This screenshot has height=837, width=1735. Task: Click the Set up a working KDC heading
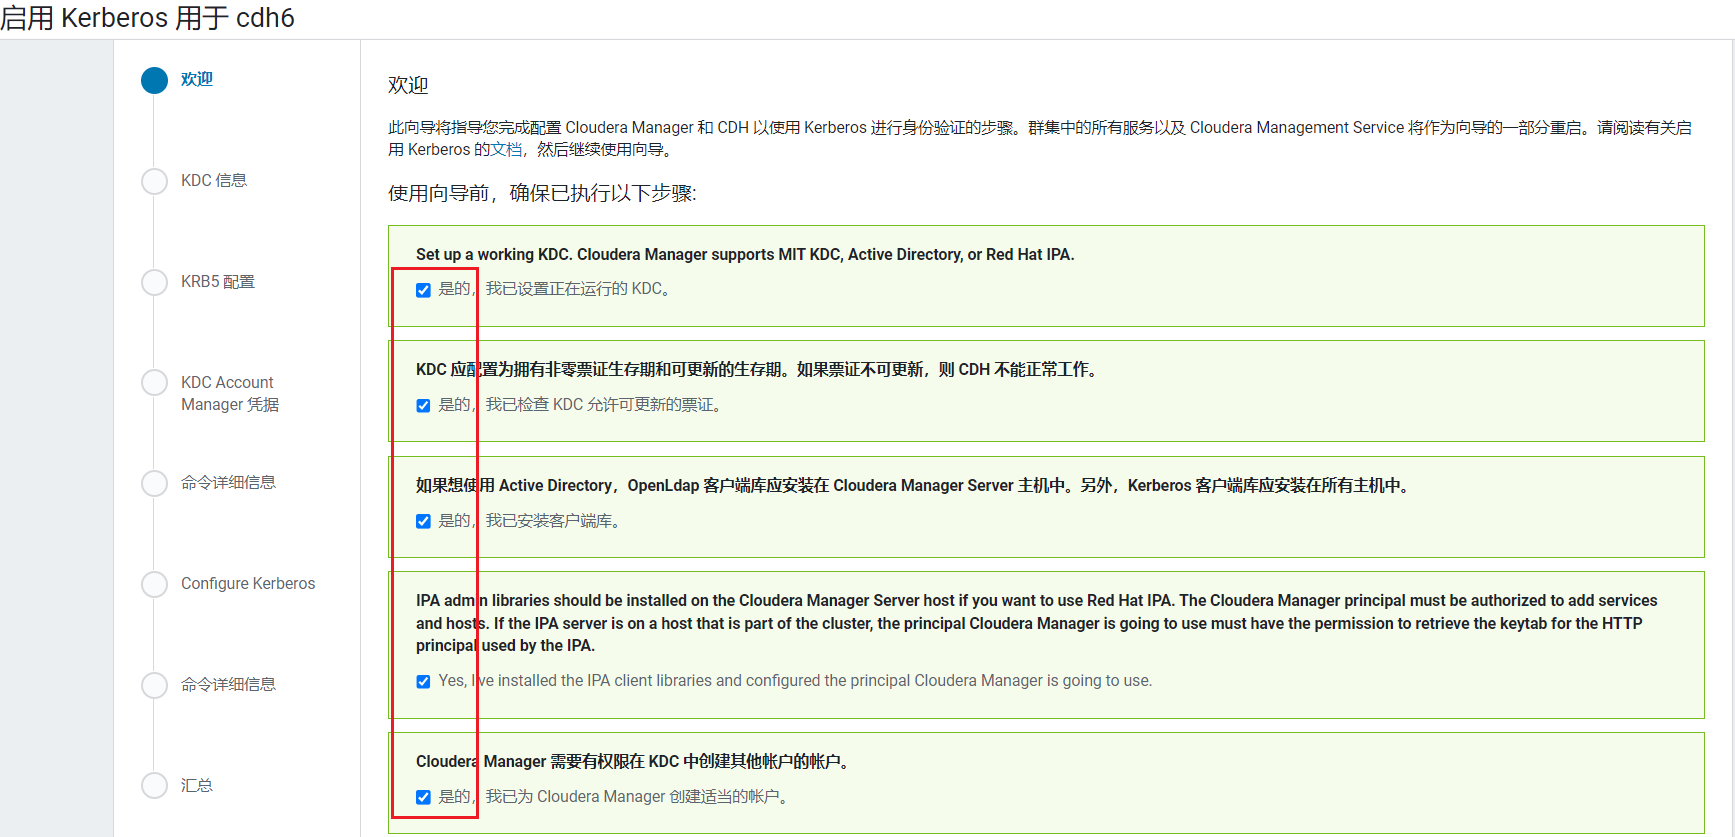pyautogui.click(x=745, y=254)
